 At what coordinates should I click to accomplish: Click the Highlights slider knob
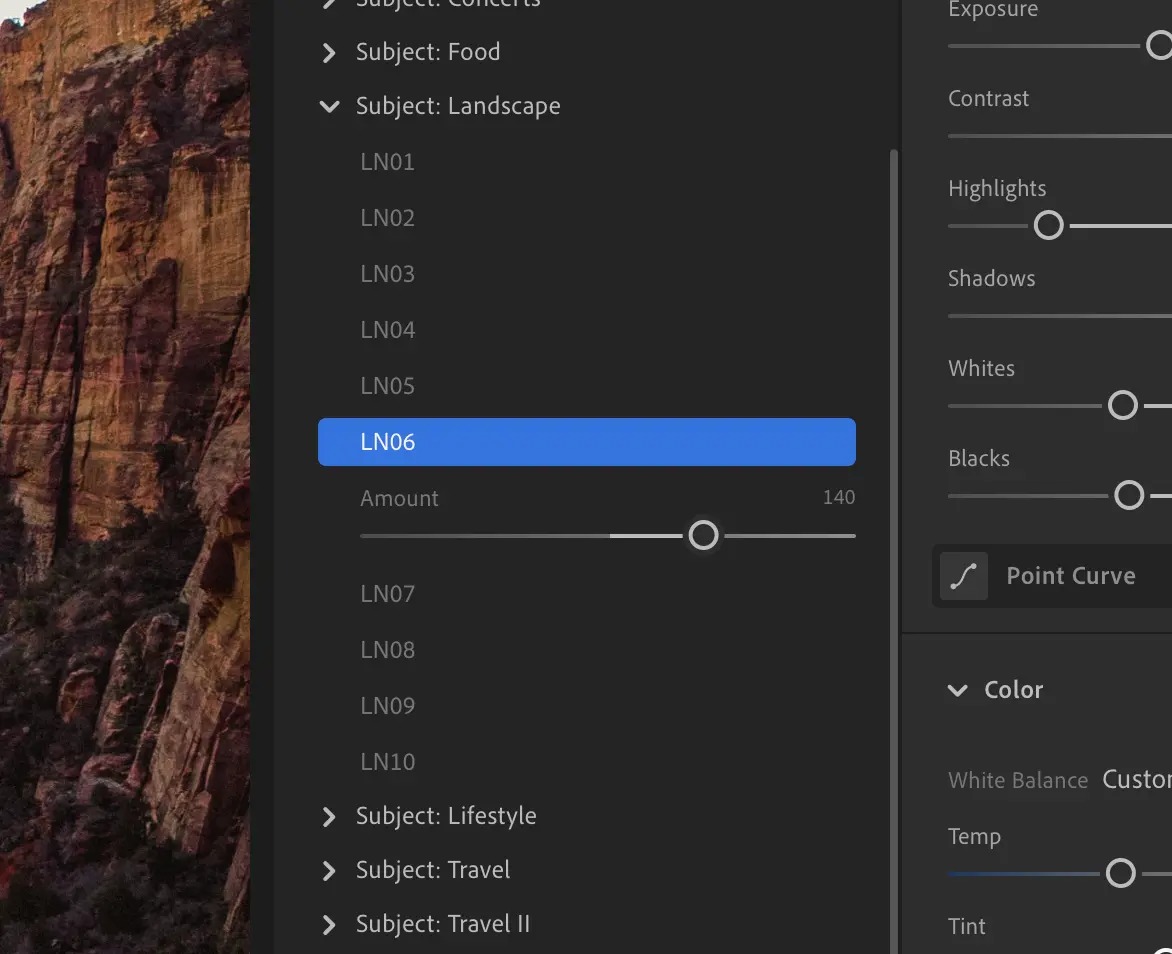1048,225
